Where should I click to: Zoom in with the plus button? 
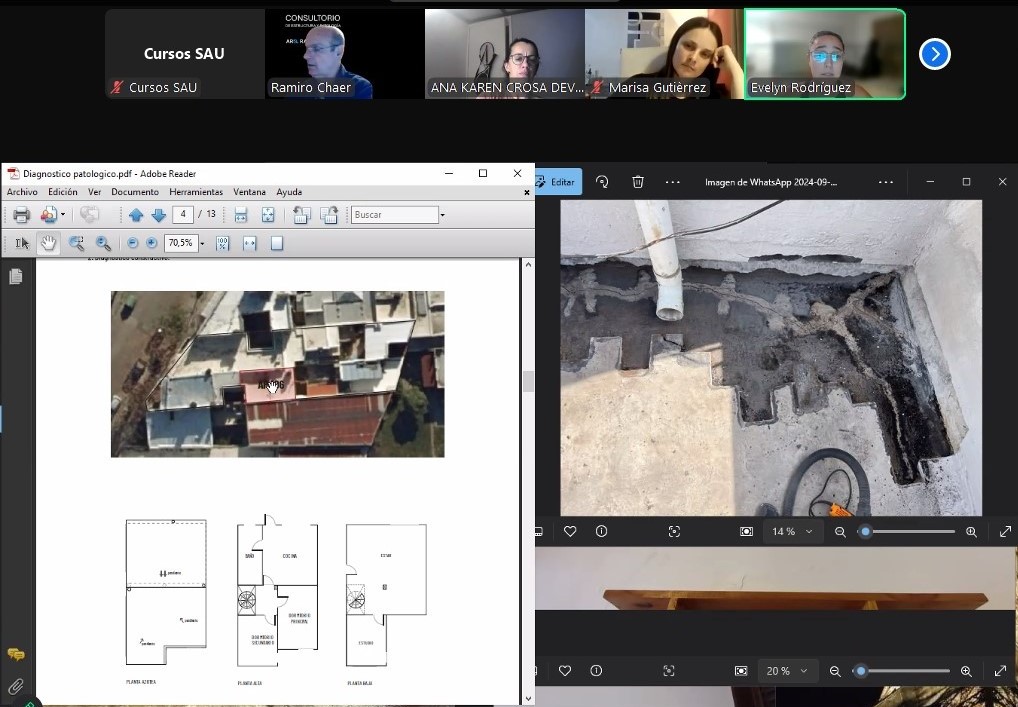151,243
